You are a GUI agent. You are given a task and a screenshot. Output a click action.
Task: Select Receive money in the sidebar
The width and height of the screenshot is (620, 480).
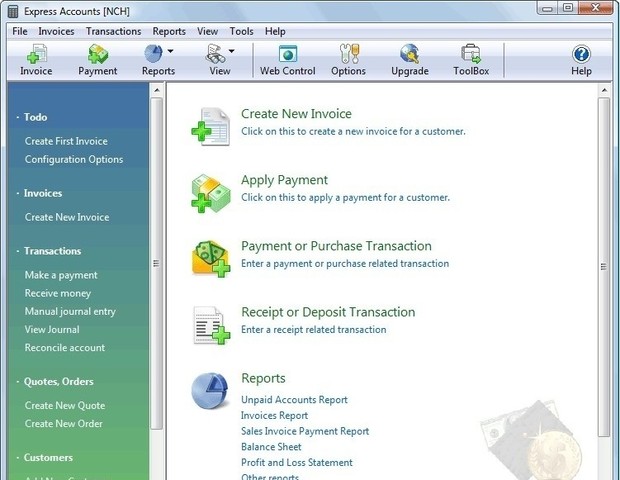tap(58, 293)
